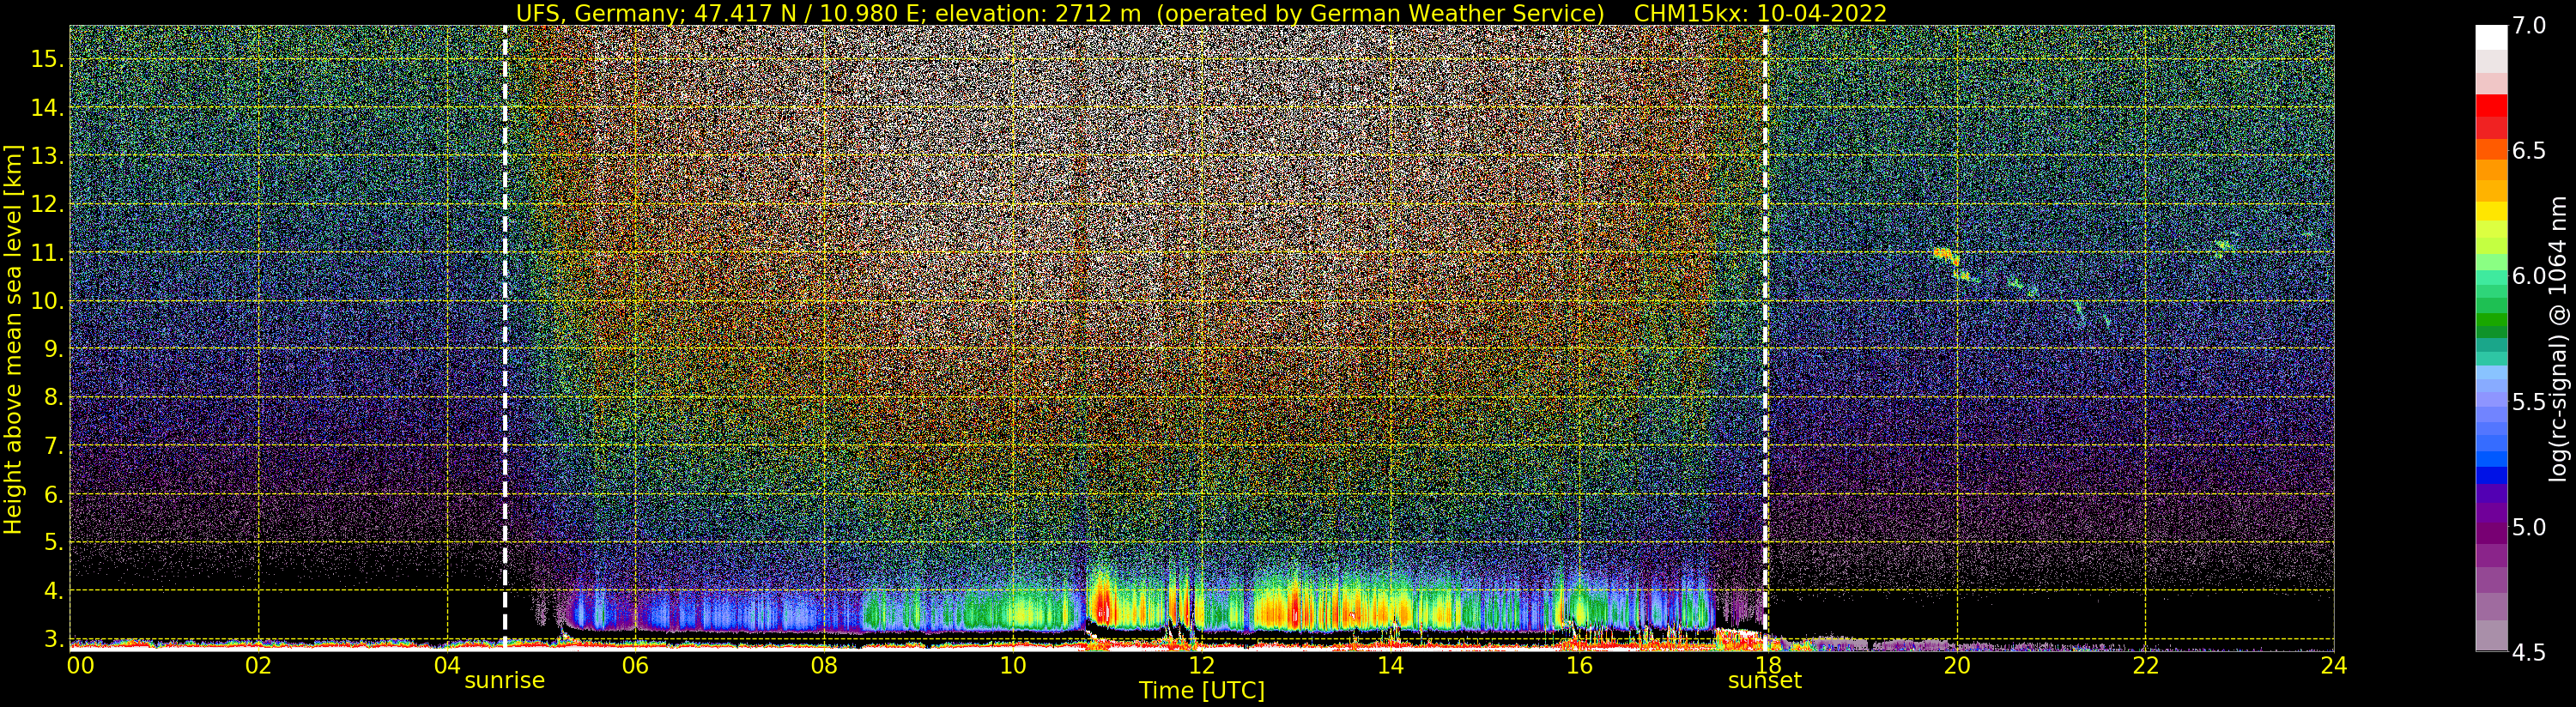The height and width of the screenshot is (707, 2576).
Task: Click the bright red colorbar segment
Action: 2491,106
